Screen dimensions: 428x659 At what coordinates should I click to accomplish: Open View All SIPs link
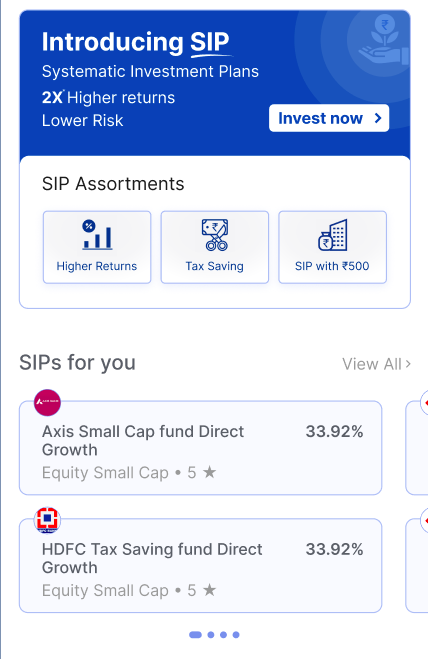376,364
